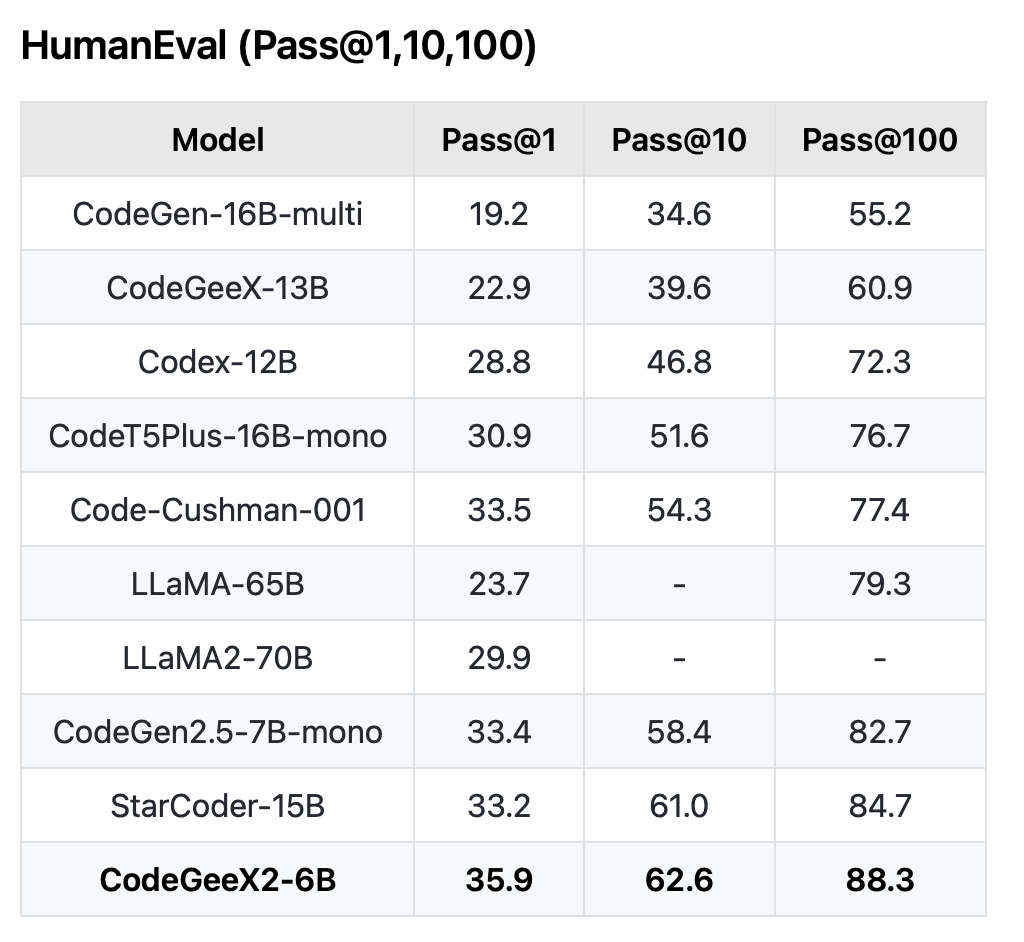Select the CodeGen2.5-7B-mono model name
The height and width of the screenshot is (942, 1024).
click(x=218, y=732)
